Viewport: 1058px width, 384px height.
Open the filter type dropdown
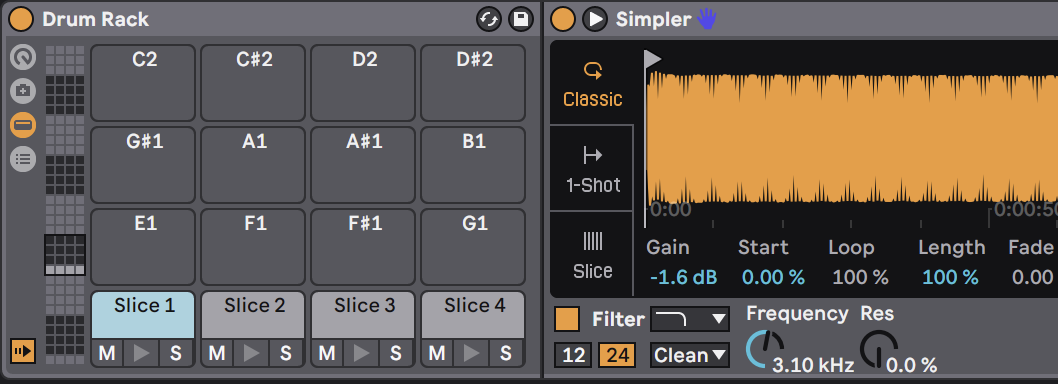pos(690,319)
